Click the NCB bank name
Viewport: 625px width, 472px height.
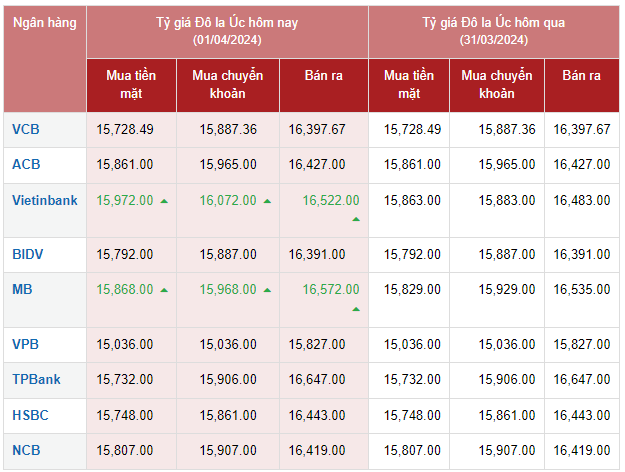tap(27, 449)
